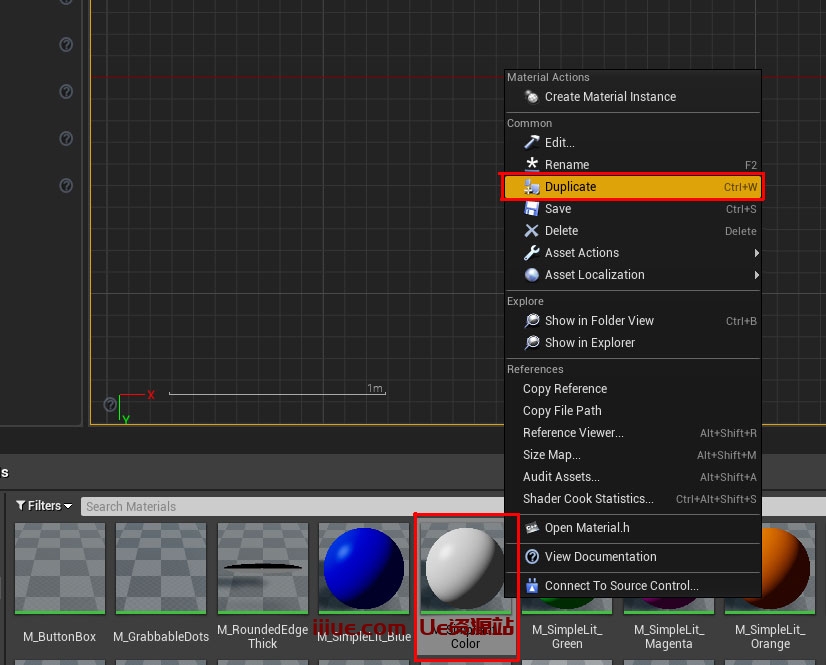Screen dimensions: 826x665
Task: Click the M_RoundedEdge Thick material thumbnail
Action: tap(262, 568)
